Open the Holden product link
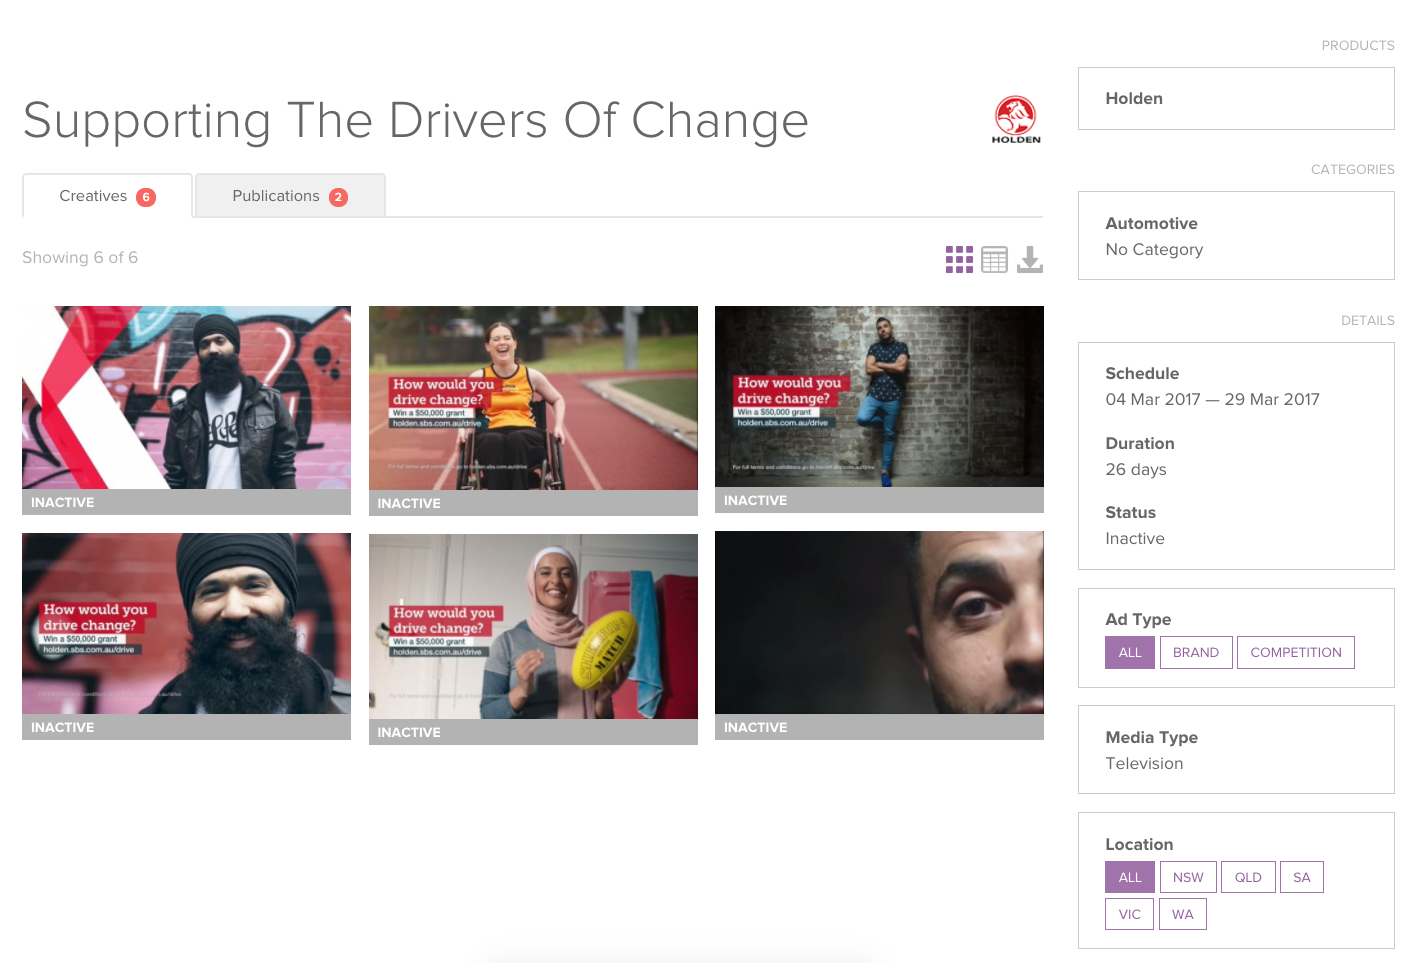Screen dimensions: 1409x963 pyautogui.click(x=1134, y=98)
